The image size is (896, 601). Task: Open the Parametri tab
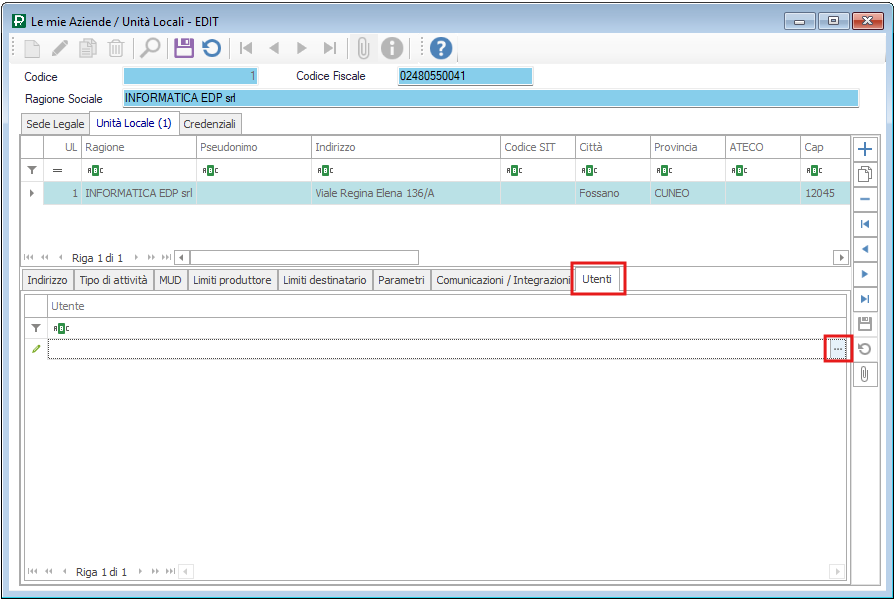tap(401, 281)
